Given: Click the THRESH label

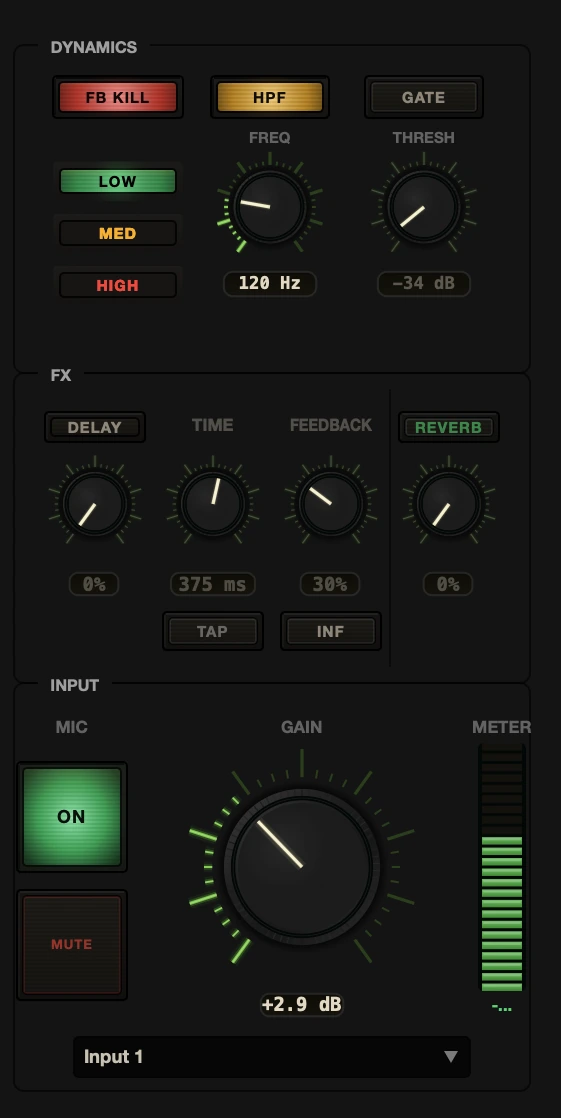Looking at the screenshot, I should [423, 138].
